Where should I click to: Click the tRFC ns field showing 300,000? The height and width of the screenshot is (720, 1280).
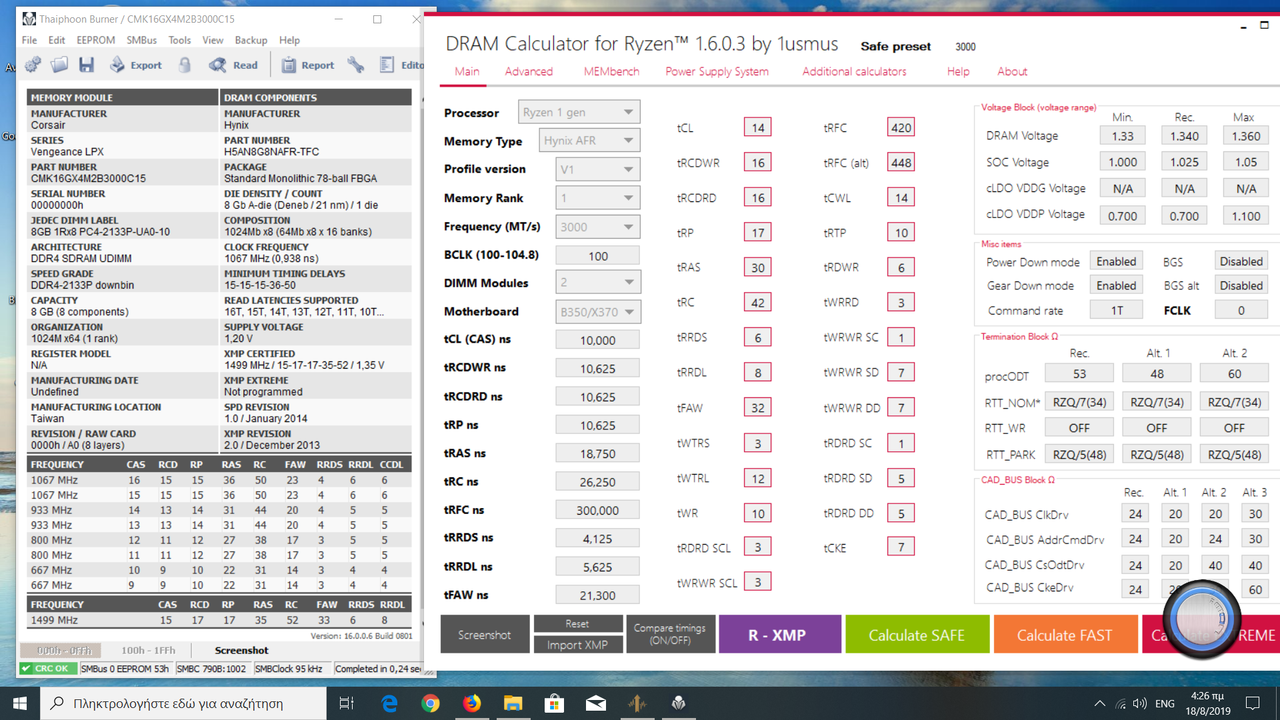pos(598,510)
